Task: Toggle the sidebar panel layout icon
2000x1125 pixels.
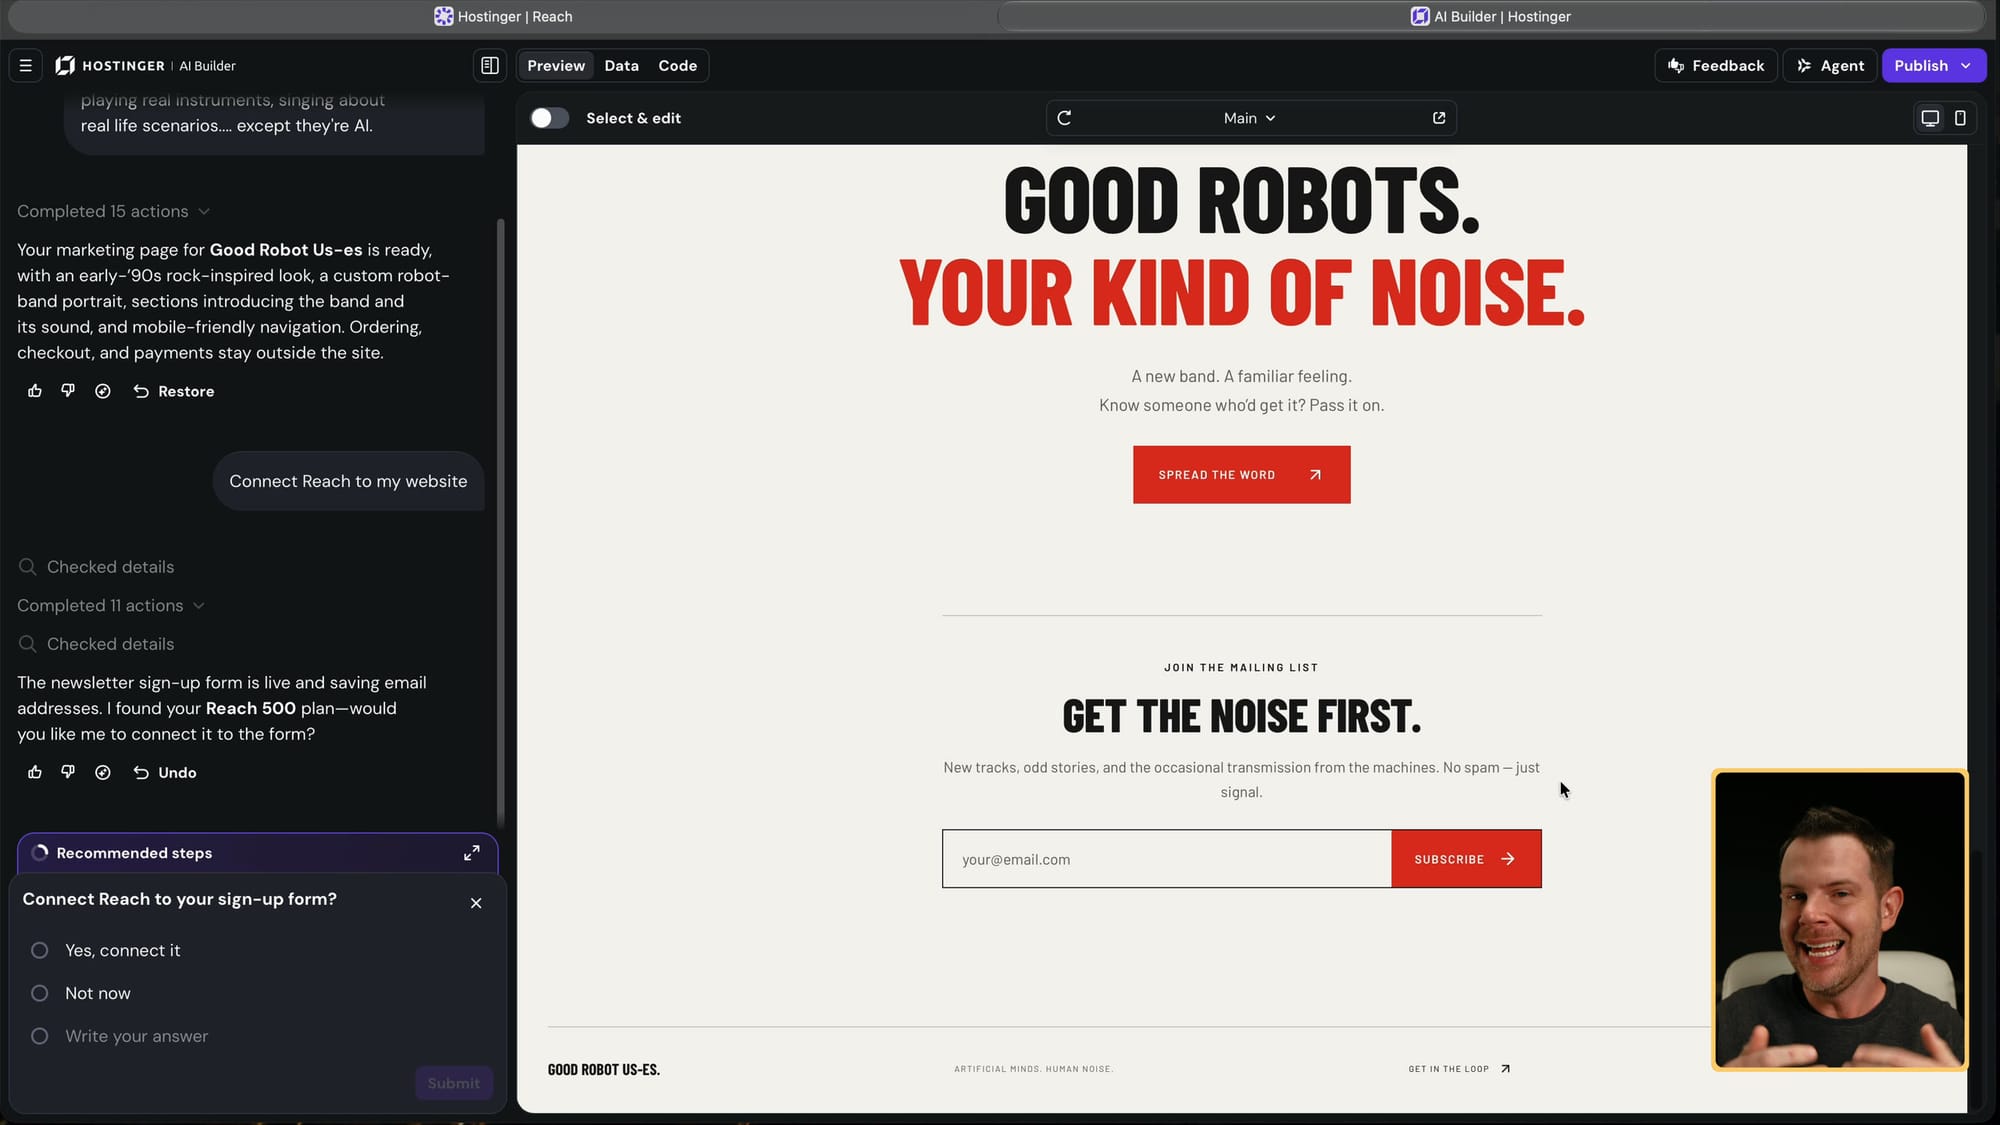Action: point(490,66)
